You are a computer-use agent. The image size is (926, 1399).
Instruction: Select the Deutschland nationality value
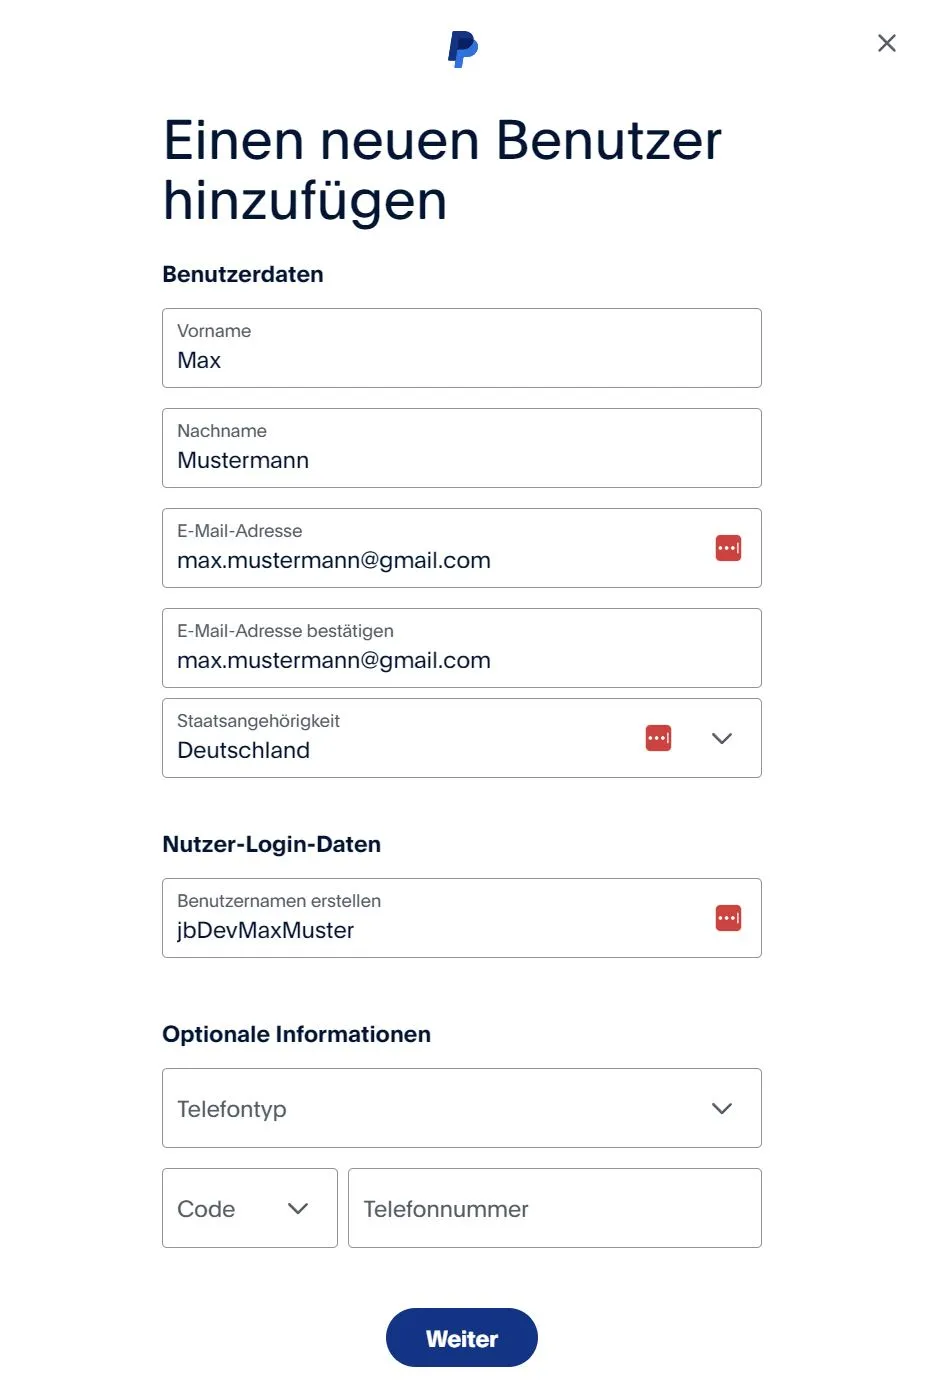(243, 750)
